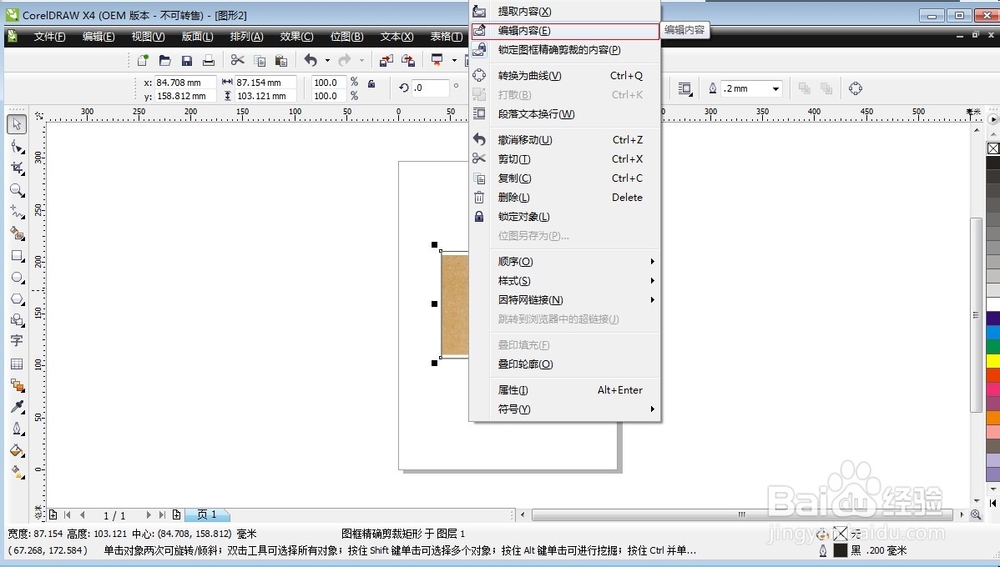1000x567 pixels.
Task: Choose 提取内容(X) from context menu
Action: (x=564, y=11)
